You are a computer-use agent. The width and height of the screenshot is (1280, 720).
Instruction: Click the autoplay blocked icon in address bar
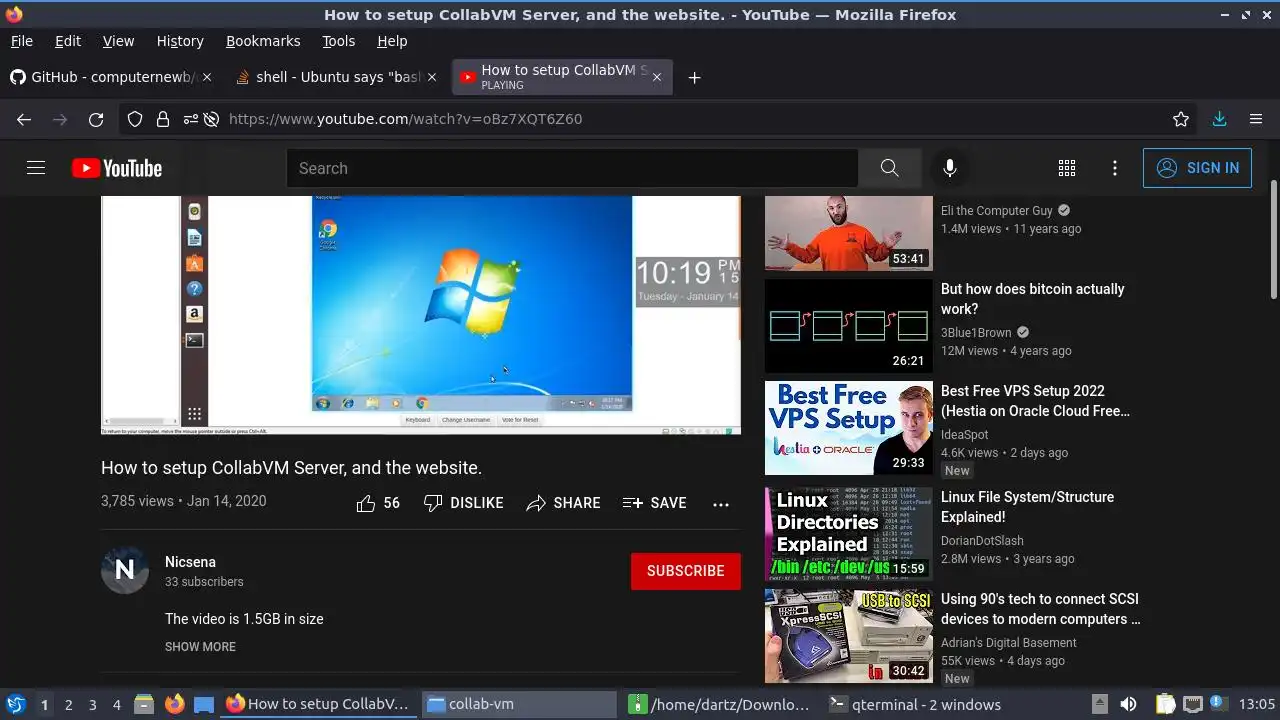point(211,119)
